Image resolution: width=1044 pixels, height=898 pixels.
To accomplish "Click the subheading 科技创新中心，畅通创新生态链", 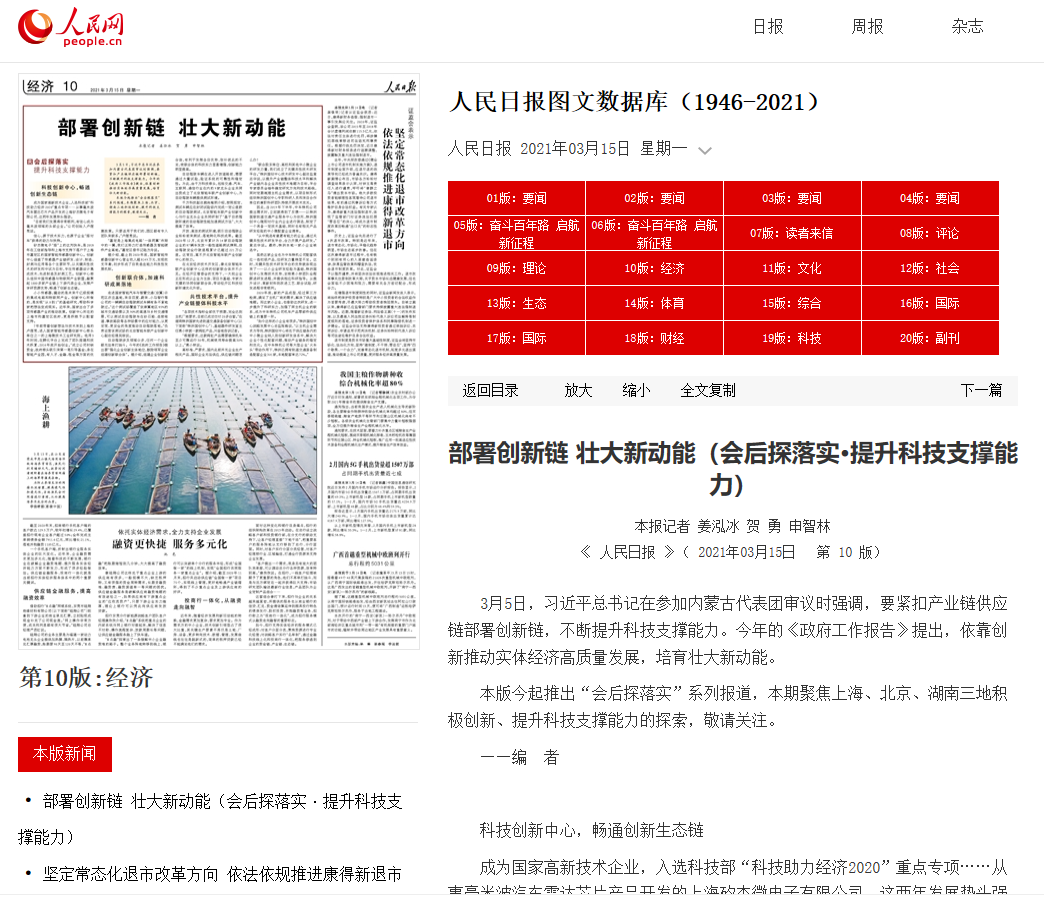I will pyautogui.click(x=591, y=830).
